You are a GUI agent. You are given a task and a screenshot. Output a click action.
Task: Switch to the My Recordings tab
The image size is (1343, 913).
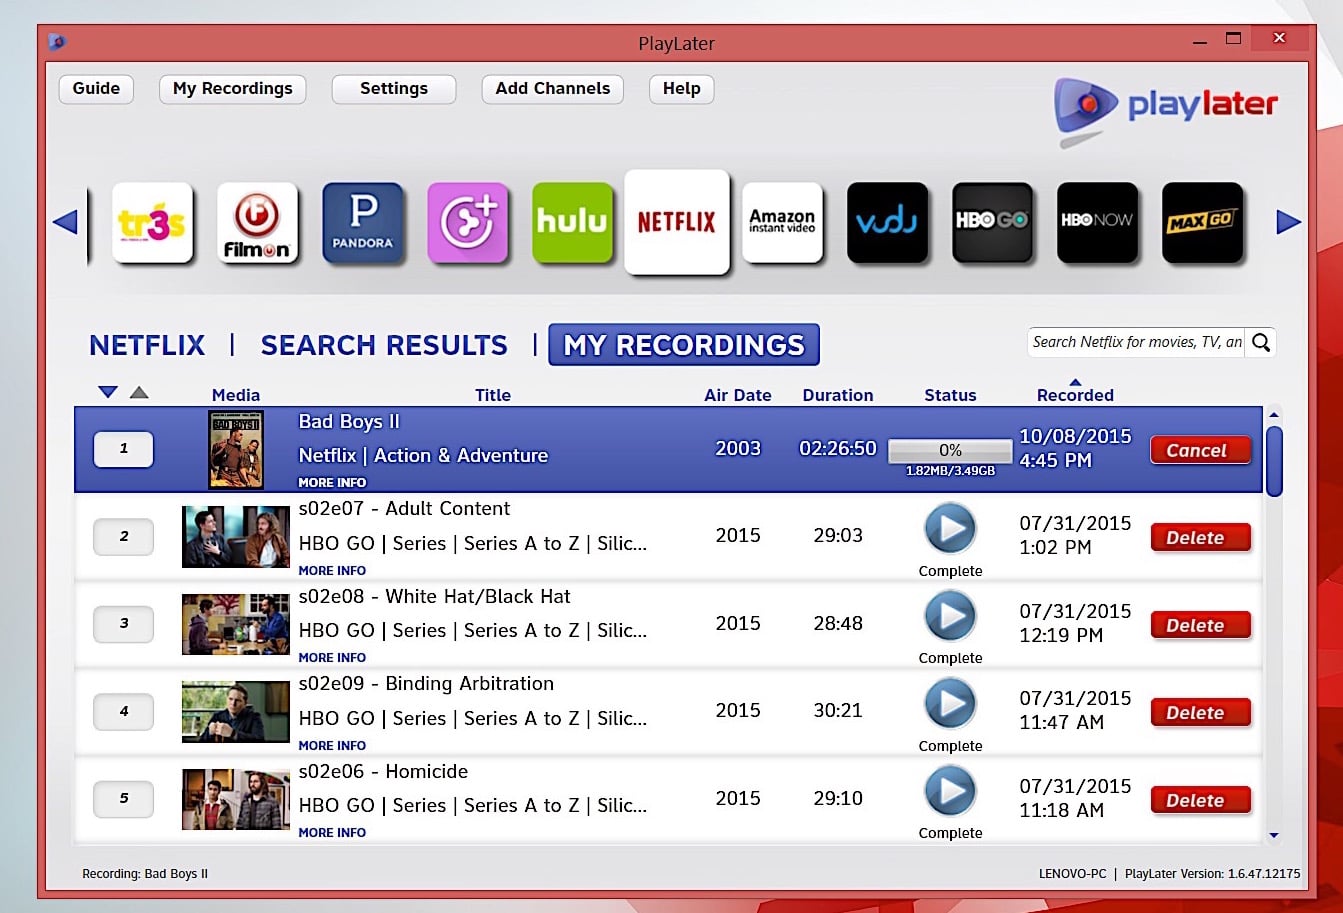coord(683,344)
